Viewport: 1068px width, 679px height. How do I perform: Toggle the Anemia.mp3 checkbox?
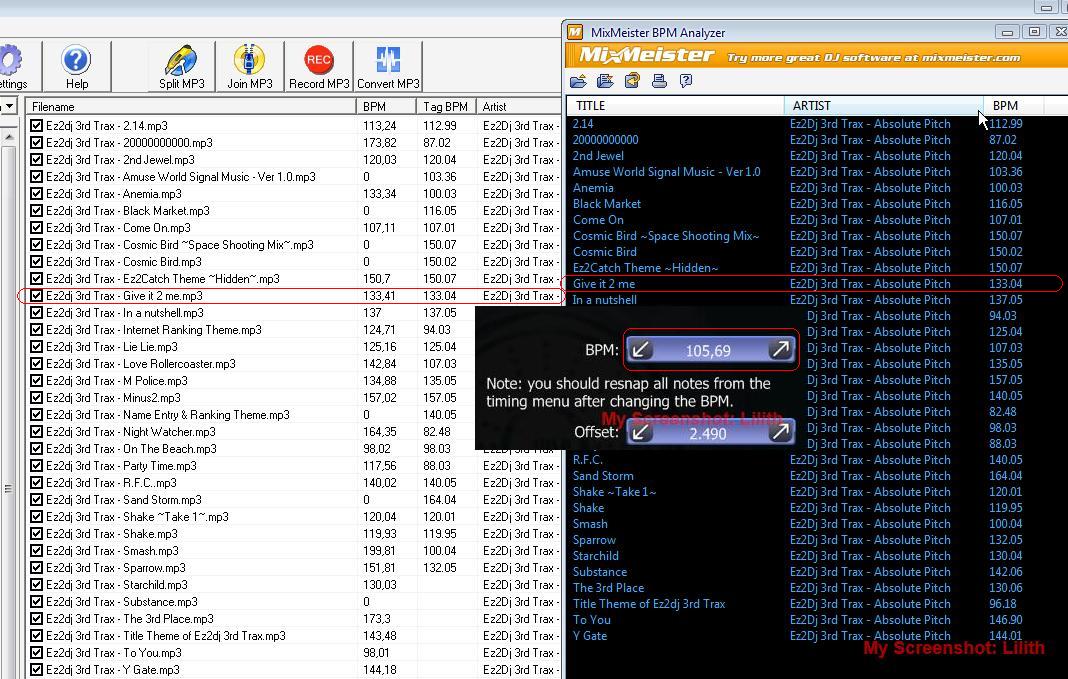coord(36,193)
